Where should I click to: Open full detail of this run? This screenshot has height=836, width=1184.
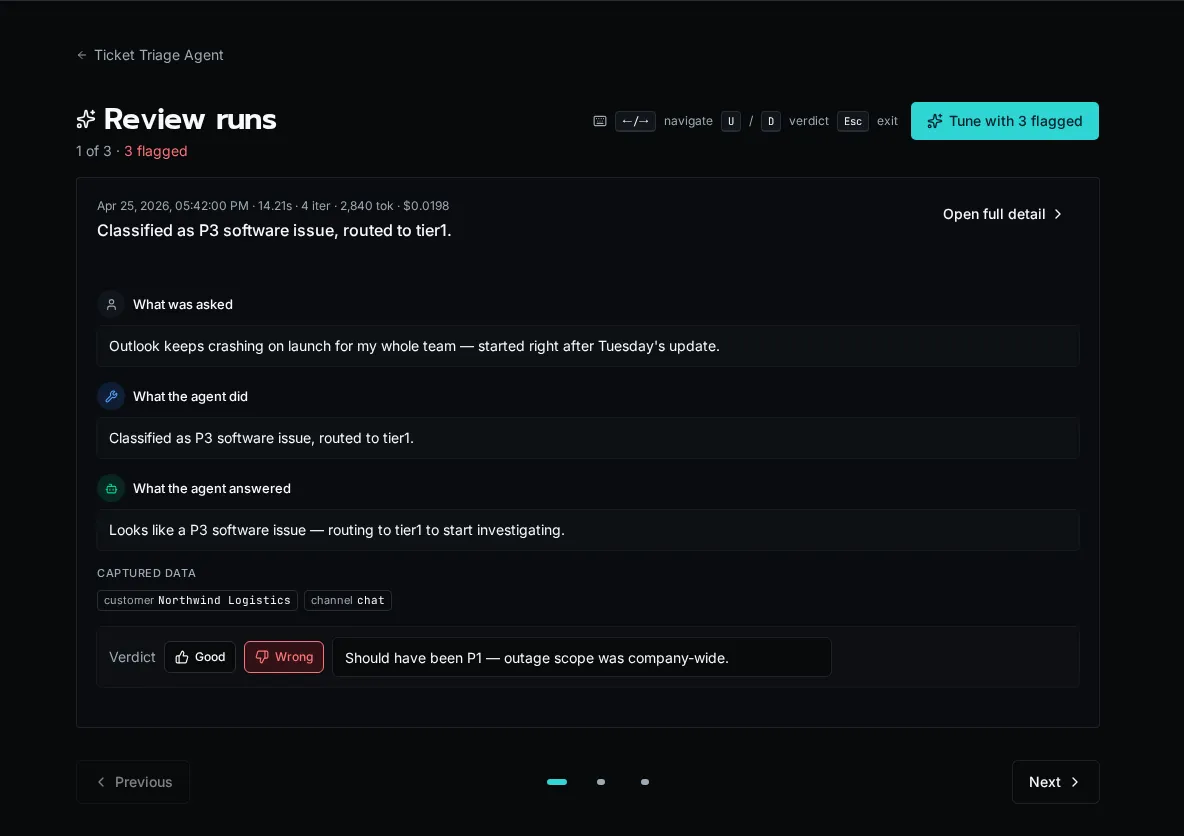(1003, 214)
